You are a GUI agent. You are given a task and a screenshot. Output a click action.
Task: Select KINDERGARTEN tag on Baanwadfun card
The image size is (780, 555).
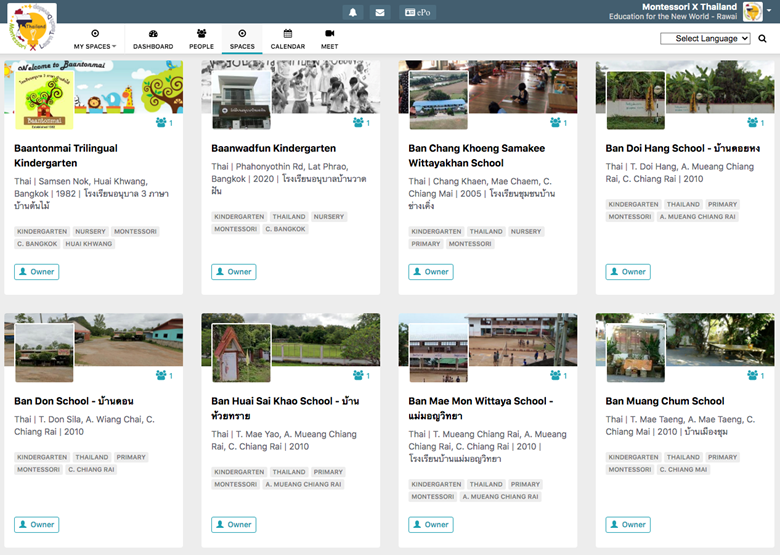tap(239, 216)
